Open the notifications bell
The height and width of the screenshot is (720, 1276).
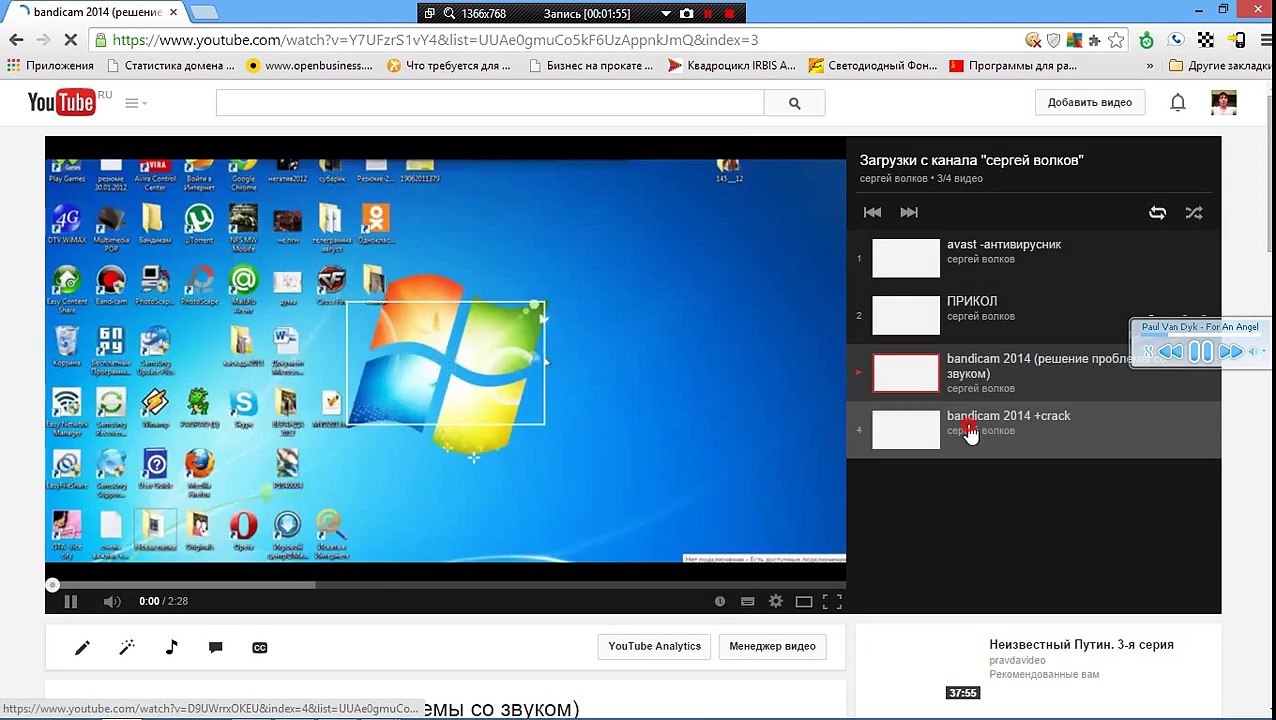pos(1178,102)
